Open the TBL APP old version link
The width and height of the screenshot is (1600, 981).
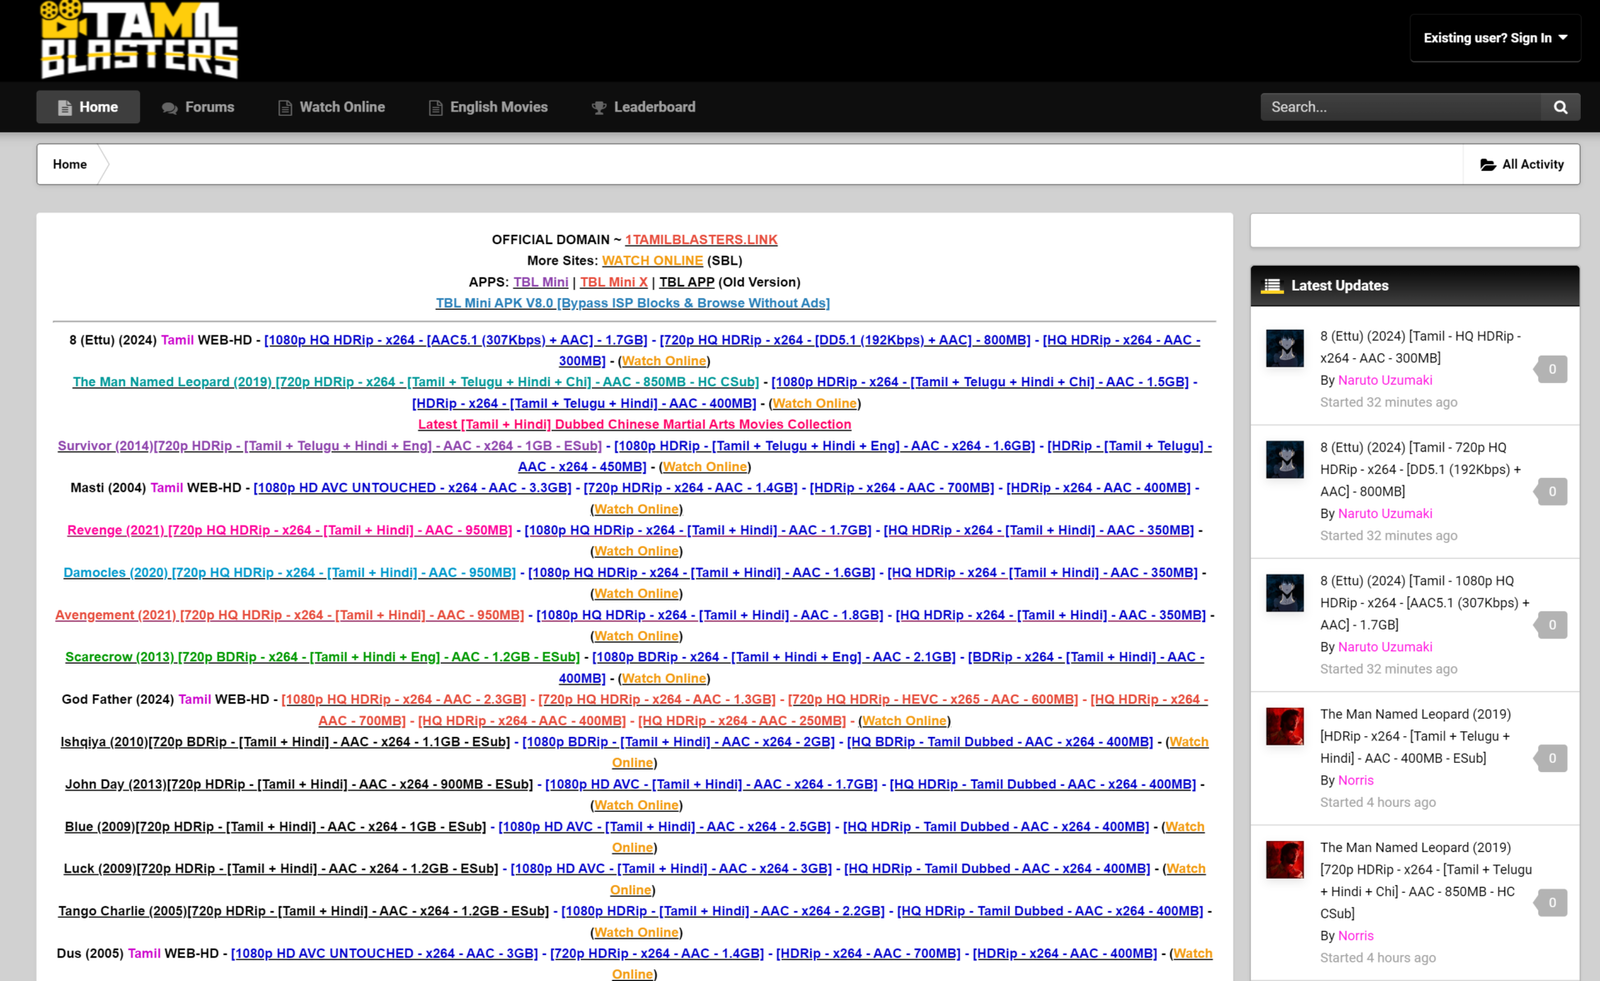[x=687, y=282]
